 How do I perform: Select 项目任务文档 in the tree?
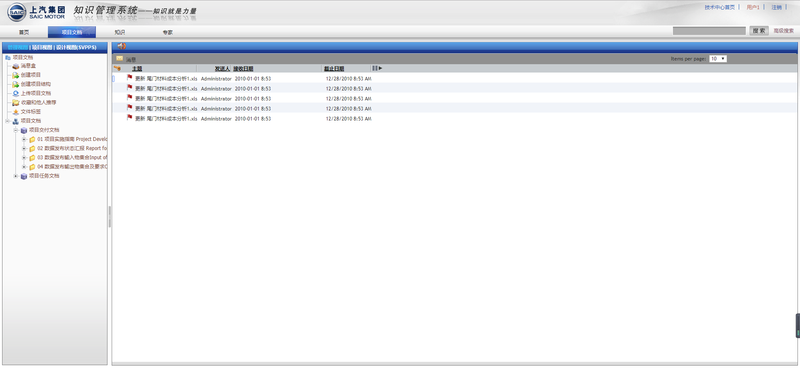point(44,176)
